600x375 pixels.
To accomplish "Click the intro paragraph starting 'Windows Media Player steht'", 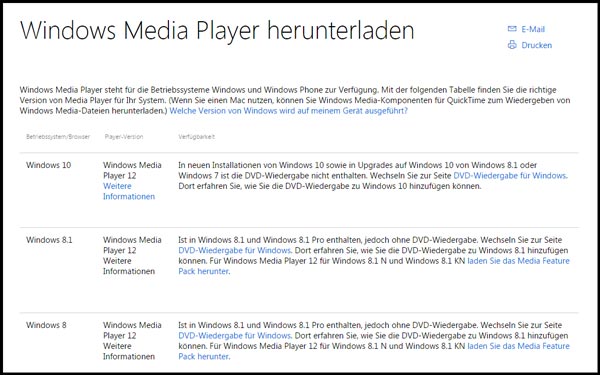I will (x=295, y=100).
